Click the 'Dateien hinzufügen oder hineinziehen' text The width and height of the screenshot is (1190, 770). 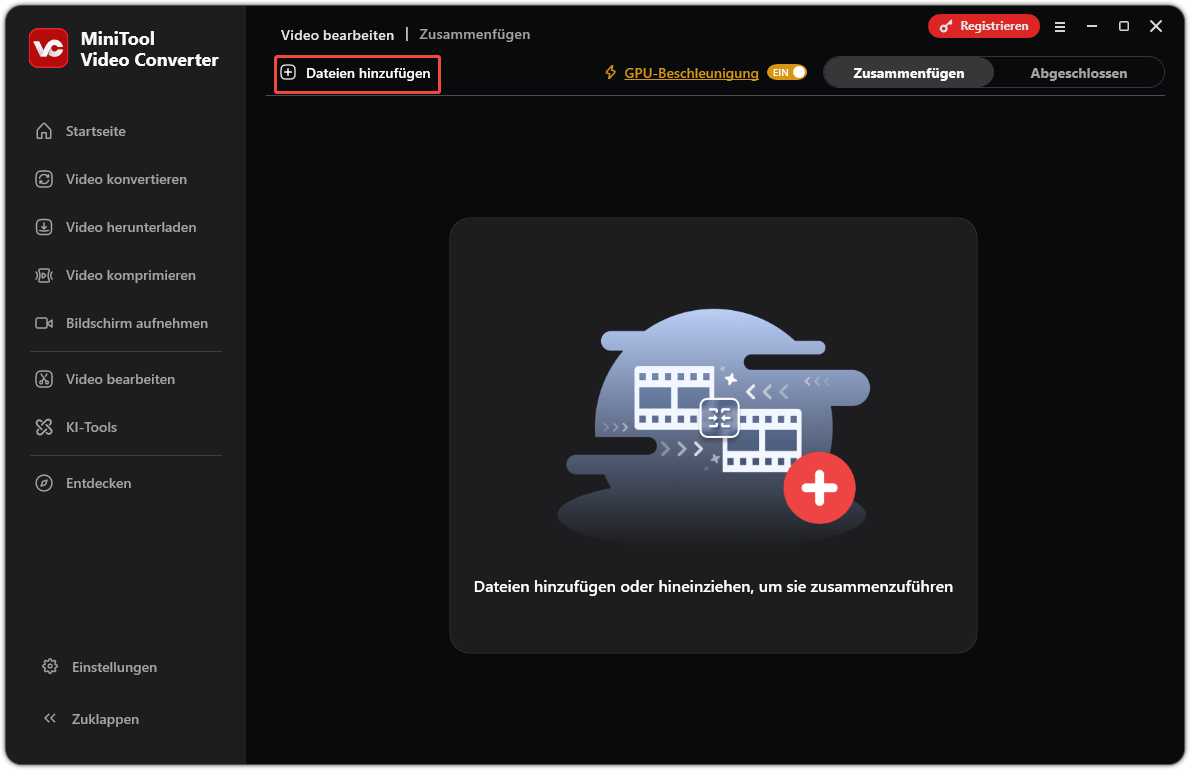pos(713,586)
